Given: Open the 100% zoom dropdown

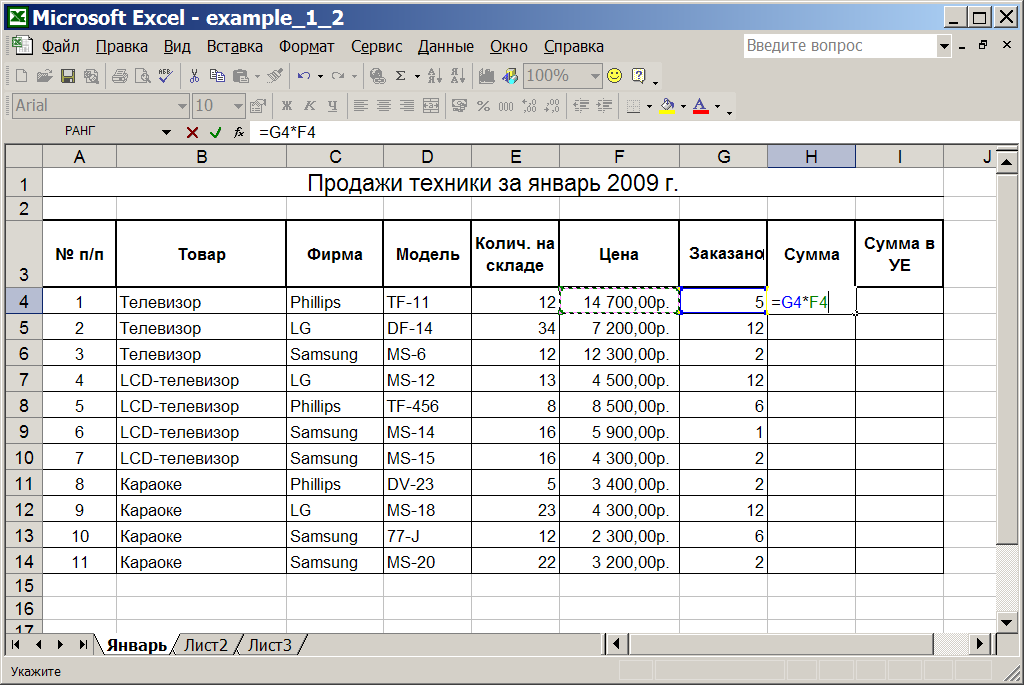Looking at the screenshot, I should click(595, 76).
